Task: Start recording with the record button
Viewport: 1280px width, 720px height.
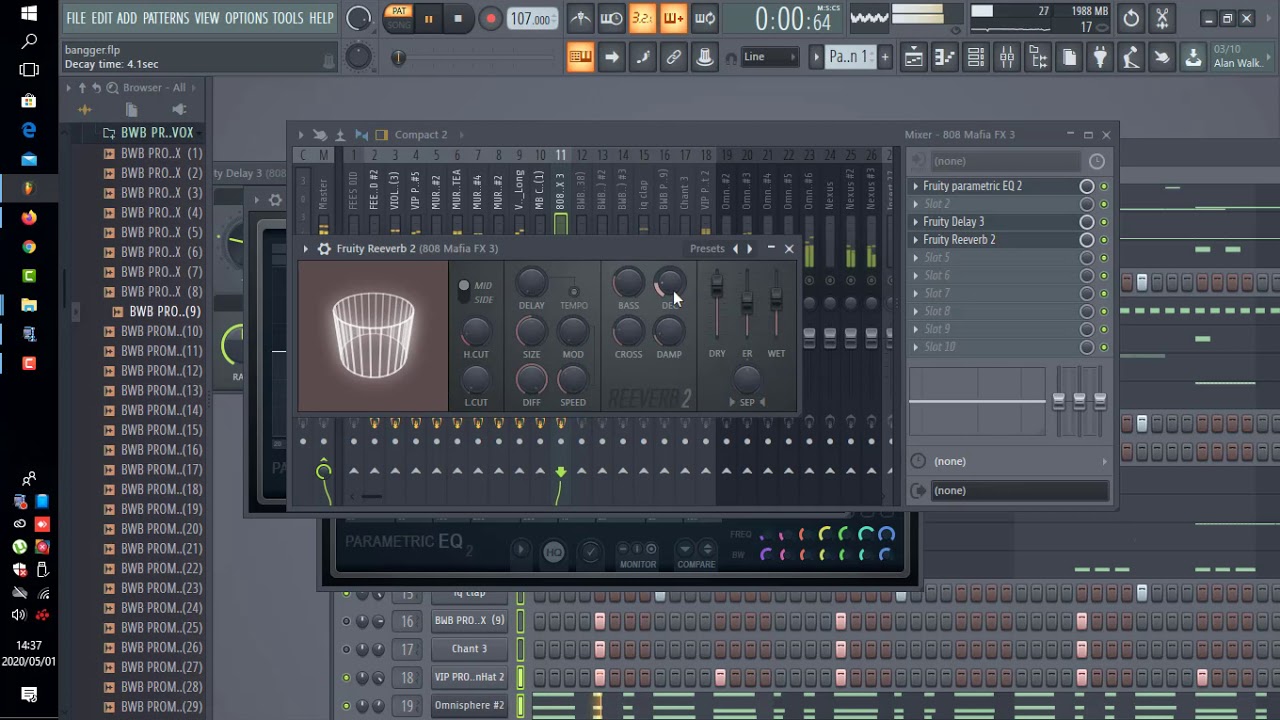Action: pyautogui.click(x=490, y=19)
